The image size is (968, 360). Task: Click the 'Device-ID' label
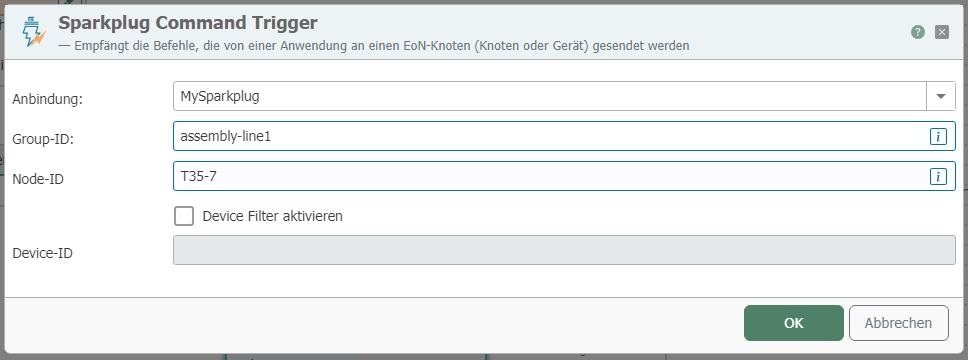tap(43, 253)
